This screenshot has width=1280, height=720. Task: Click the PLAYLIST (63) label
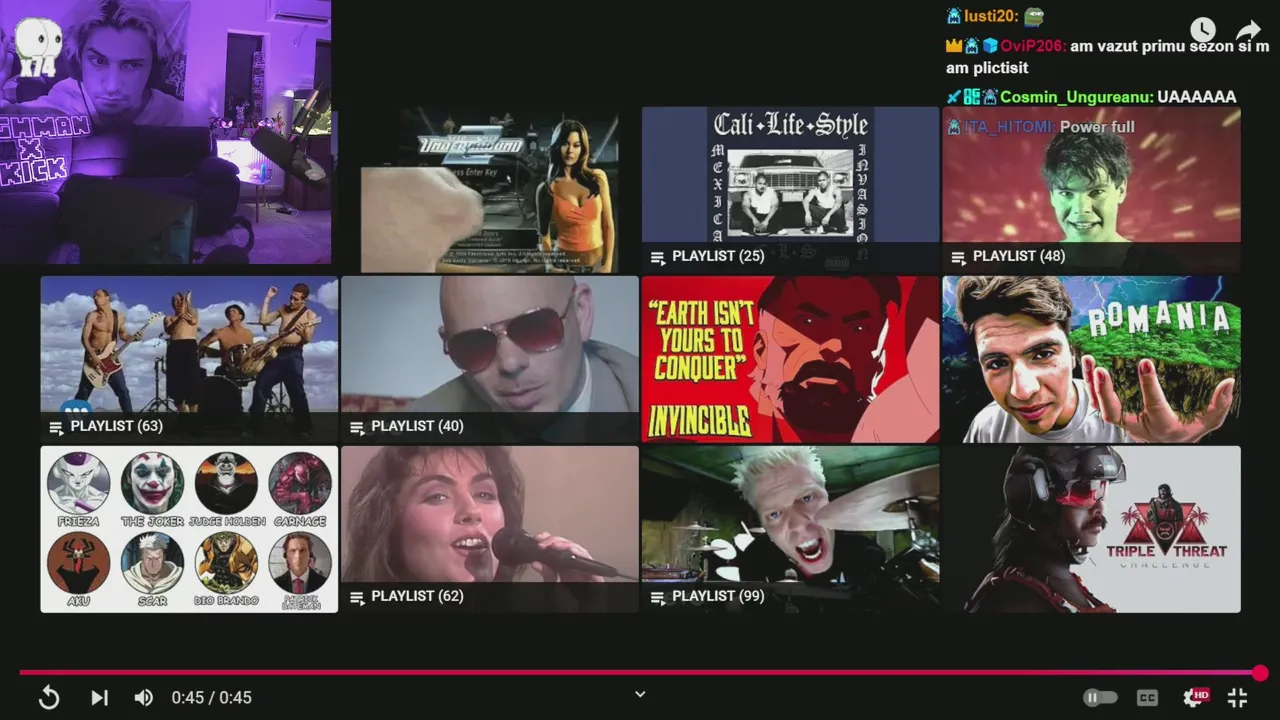(116, 426)
